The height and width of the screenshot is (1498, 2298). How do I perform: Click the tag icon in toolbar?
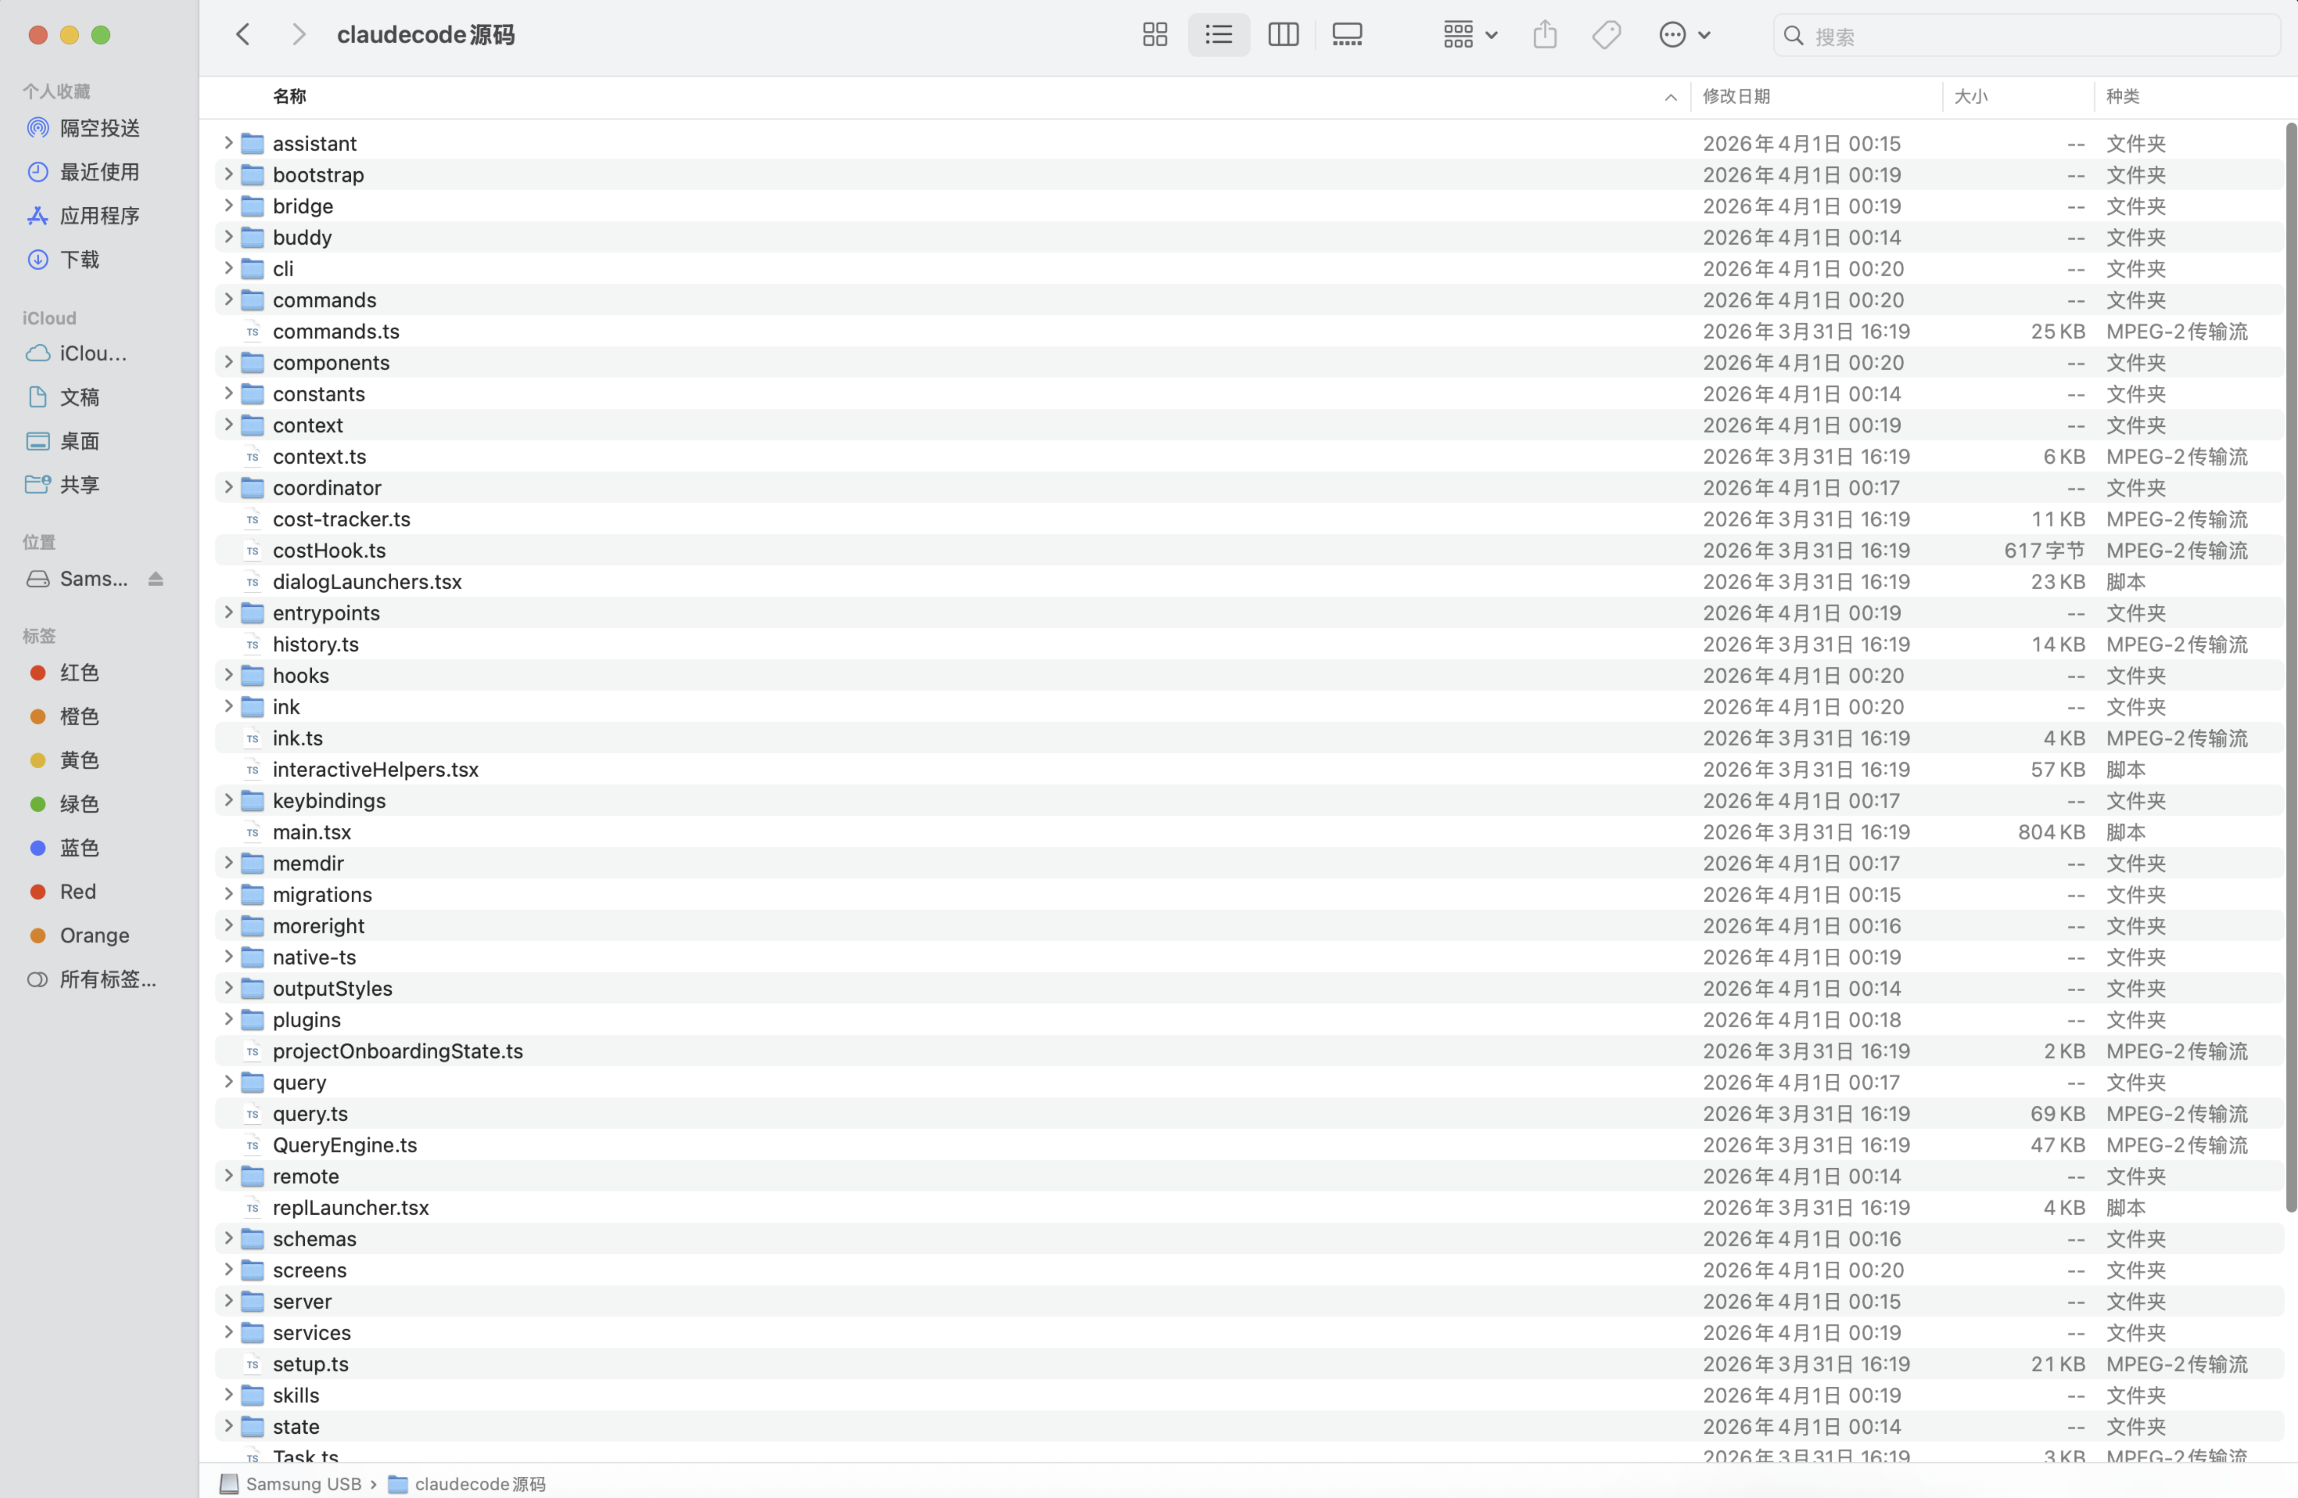tap(1606, 35)
